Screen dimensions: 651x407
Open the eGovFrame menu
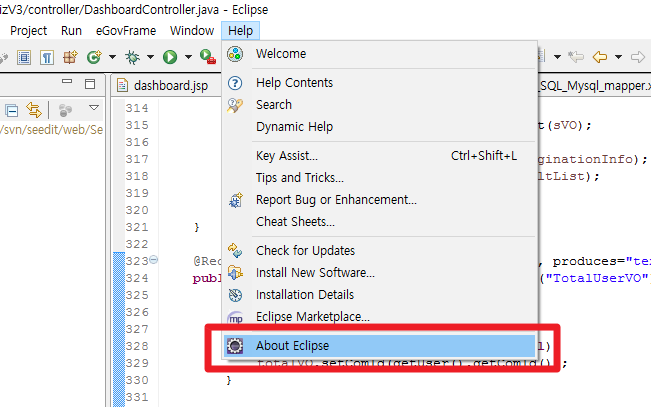coord(126,31)
